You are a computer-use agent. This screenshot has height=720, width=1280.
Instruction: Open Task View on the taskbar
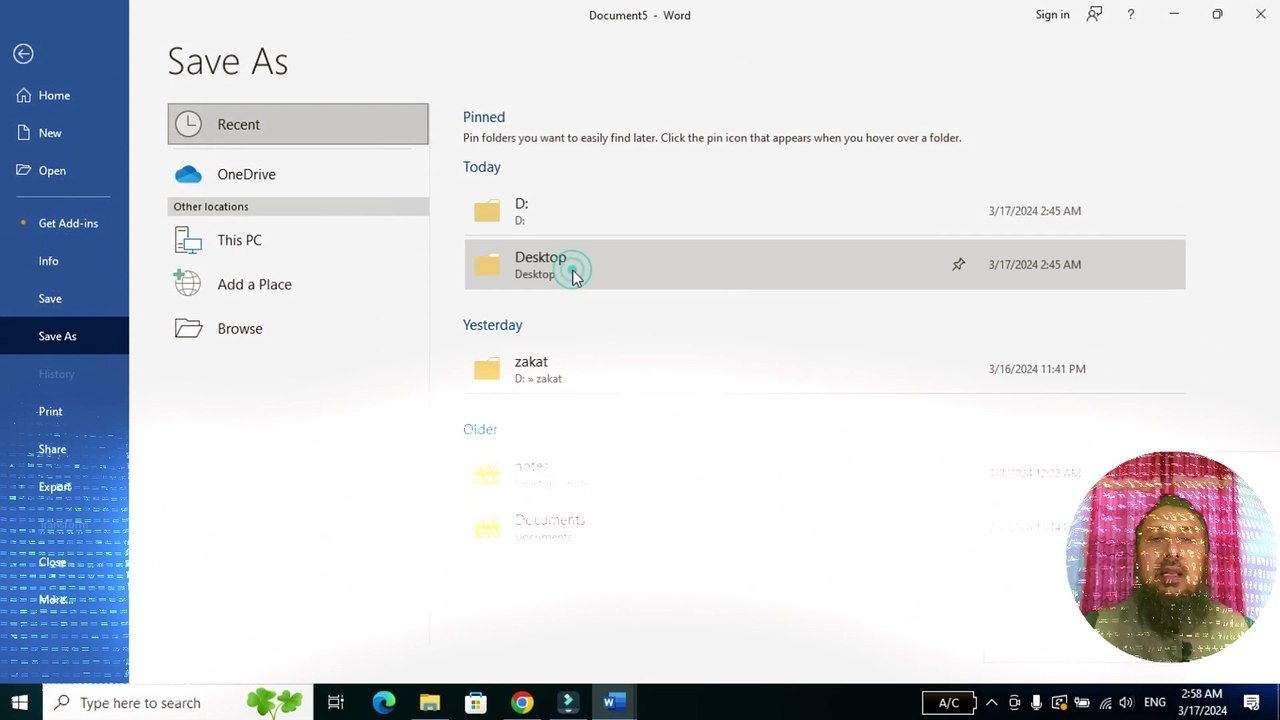(336, 702)
